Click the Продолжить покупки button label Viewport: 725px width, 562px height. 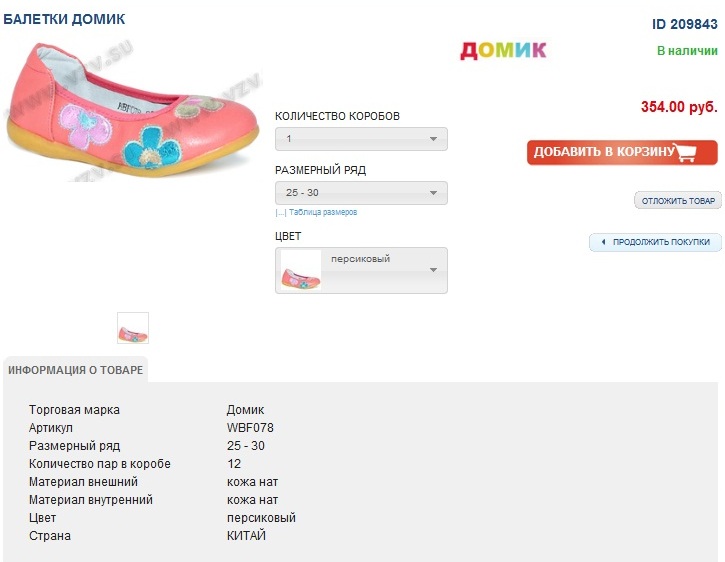pos(661,242)
